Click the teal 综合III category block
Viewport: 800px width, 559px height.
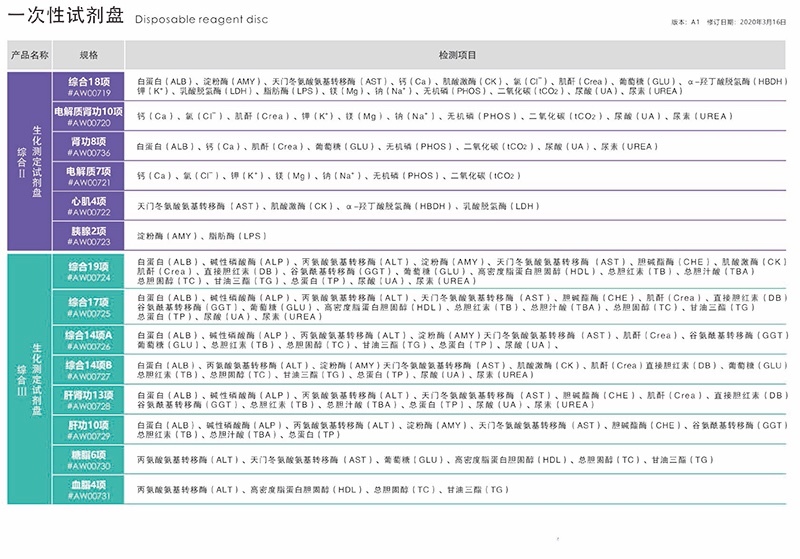28,379
